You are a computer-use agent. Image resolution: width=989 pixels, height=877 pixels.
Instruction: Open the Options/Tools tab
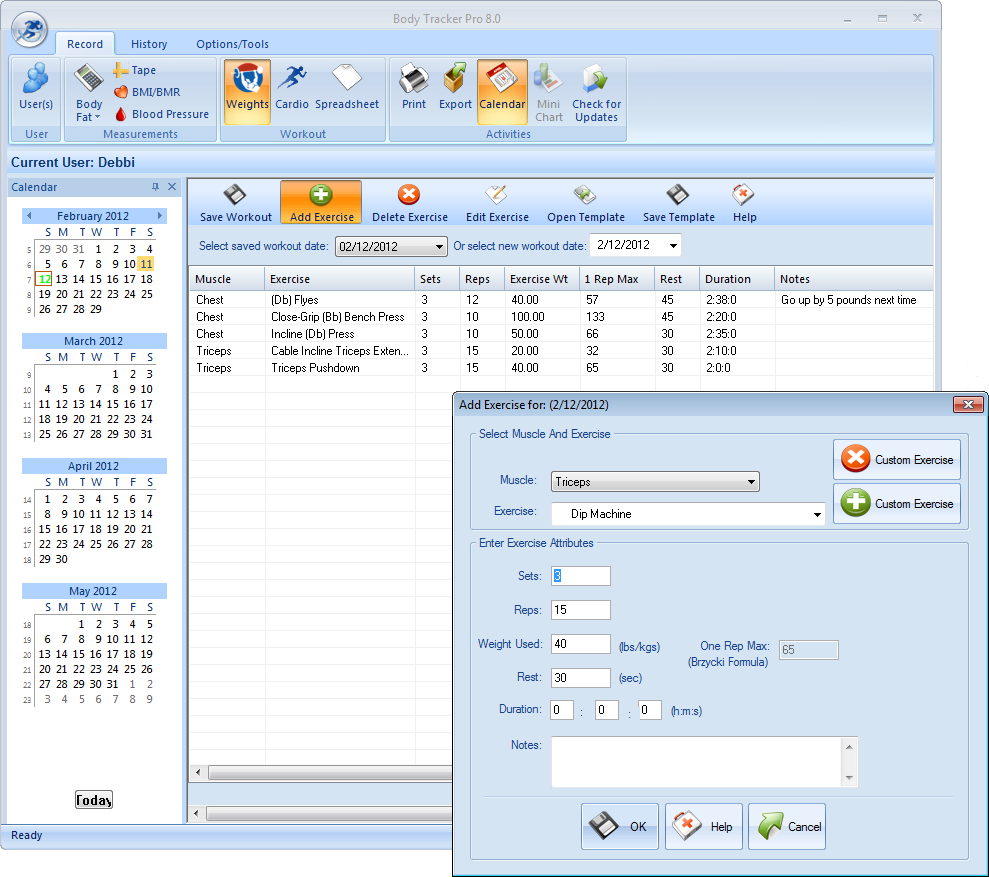pyautogui.click(x=232, y=44)
